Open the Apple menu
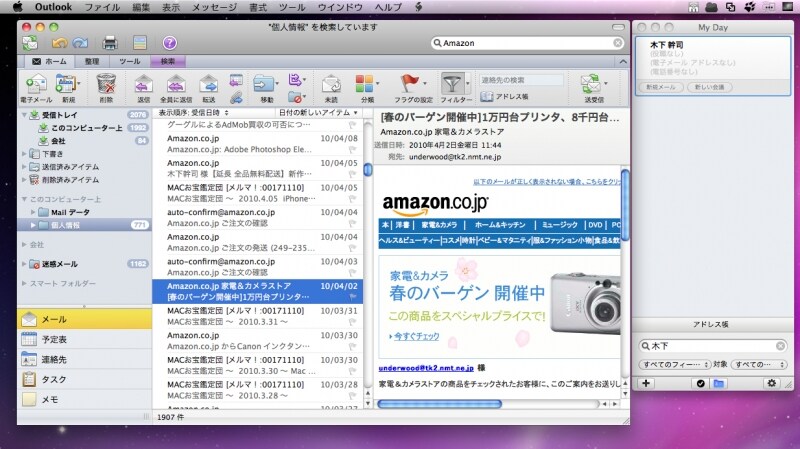 point(18,7)
